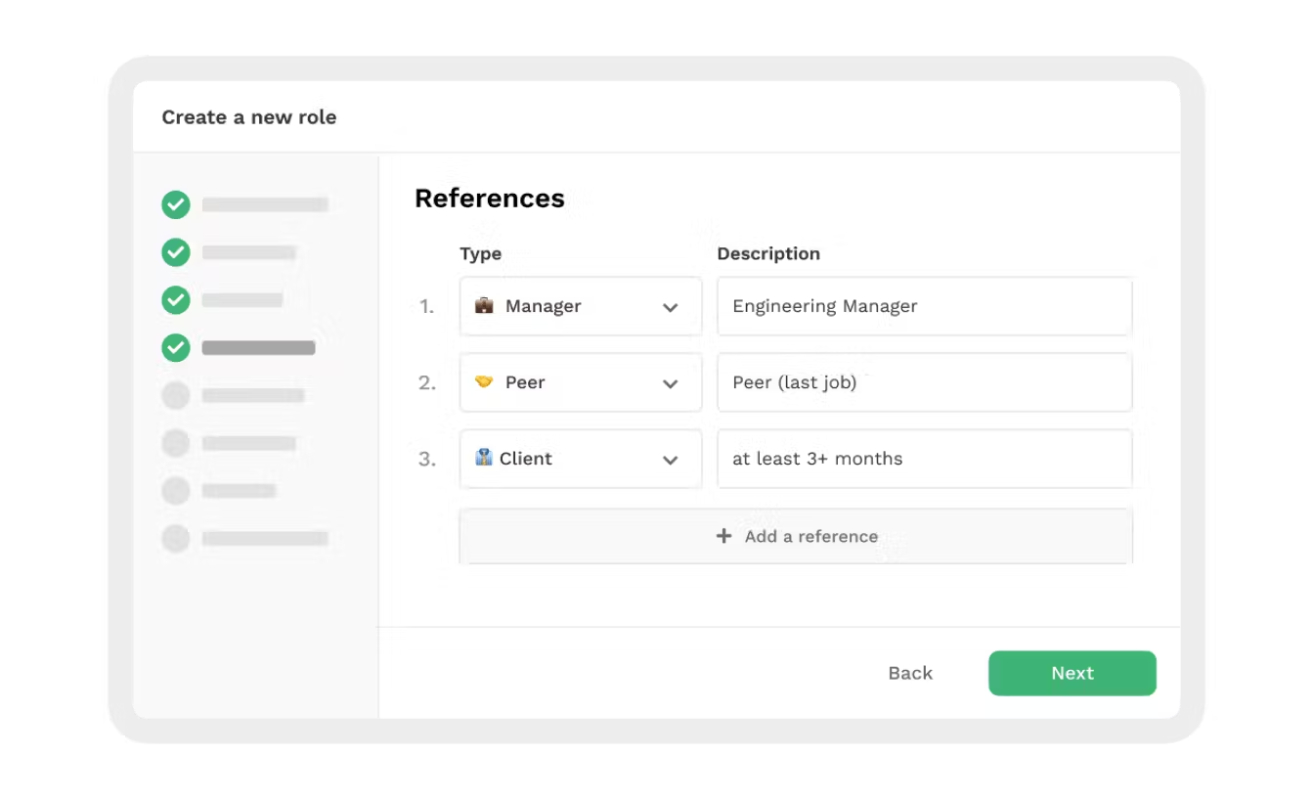Click the Type column label
1314x800 pixels.
point(481,254)
